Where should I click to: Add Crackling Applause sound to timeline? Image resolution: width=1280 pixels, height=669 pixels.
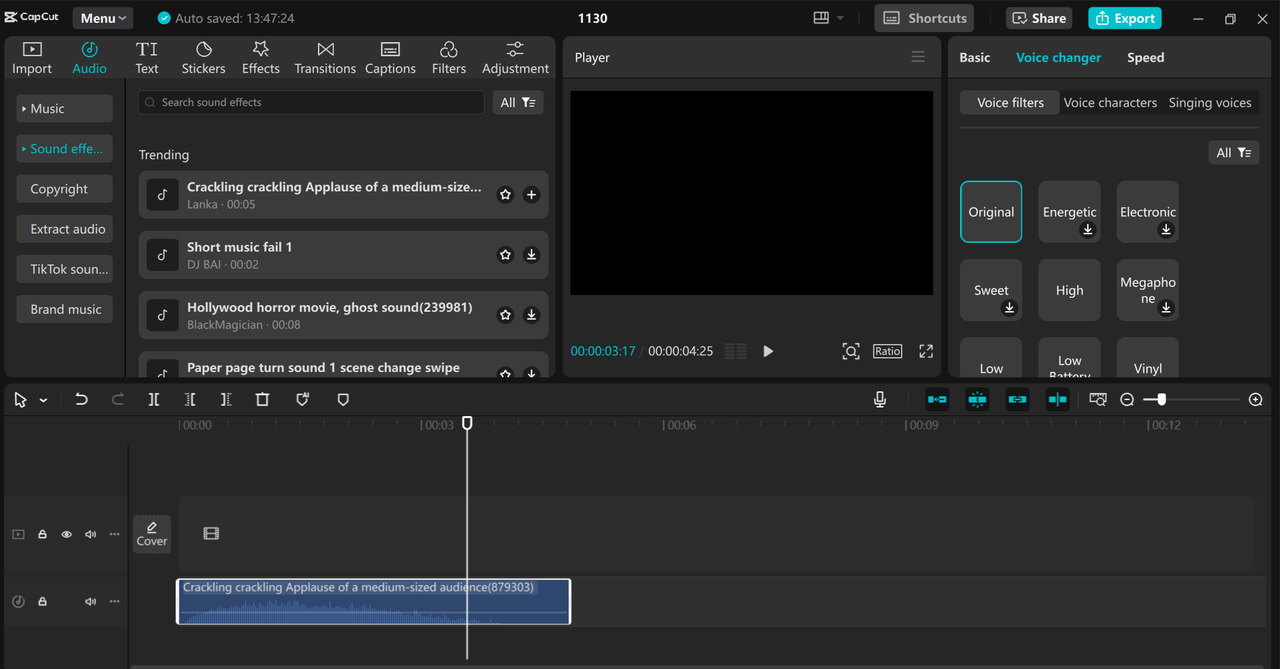tap(531, 195)
